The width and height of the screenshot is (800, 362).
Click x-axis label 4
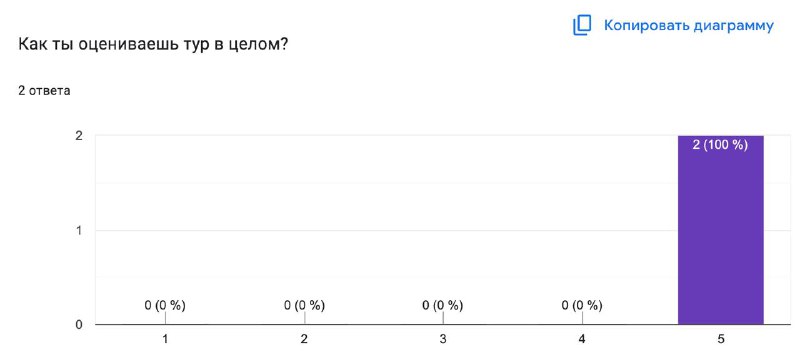pyautogui.click(x=582, y=340)
